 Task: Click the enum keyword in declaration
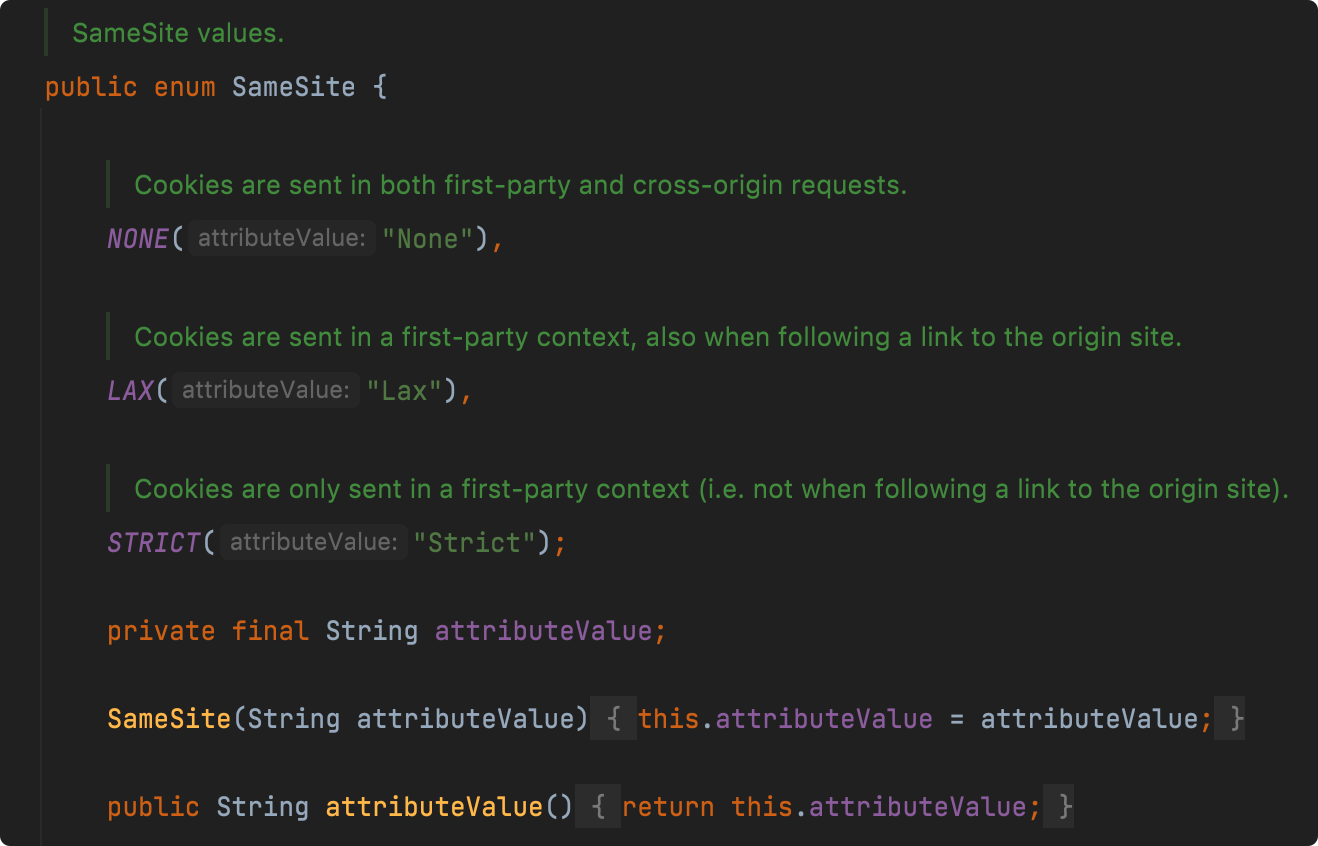tap(185, 87)
